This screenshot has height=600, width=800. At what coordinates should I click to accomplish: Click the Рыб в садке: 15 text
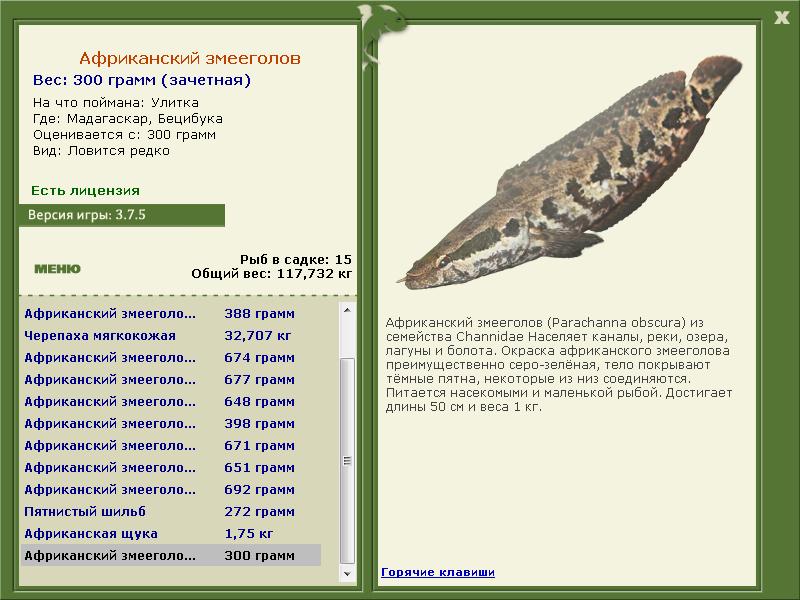coord(296,259)
